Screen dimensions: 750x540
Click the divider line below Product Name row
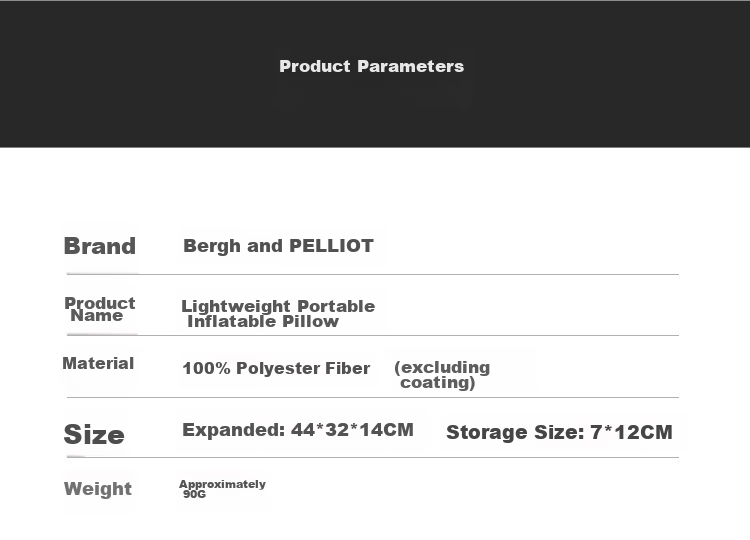[373, 335]
